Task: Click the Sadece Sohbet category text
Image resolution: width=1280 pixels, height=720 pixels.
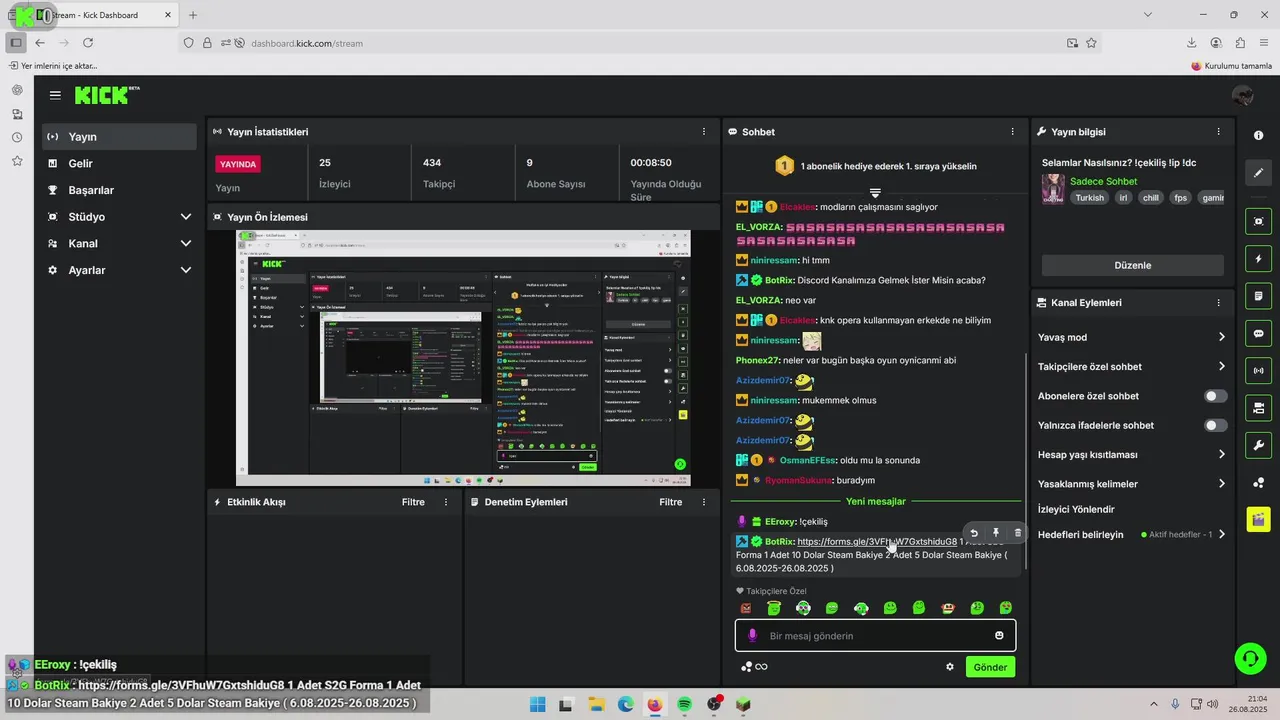Action: (x=1103, y=181)
